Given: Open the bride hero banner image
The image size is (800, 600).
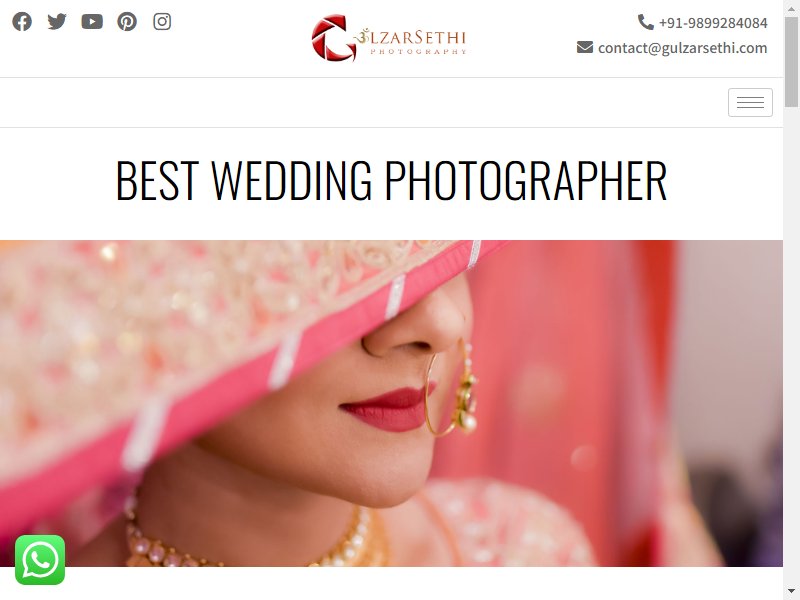Looking at the screenshot, I should (x=391, y=404).
